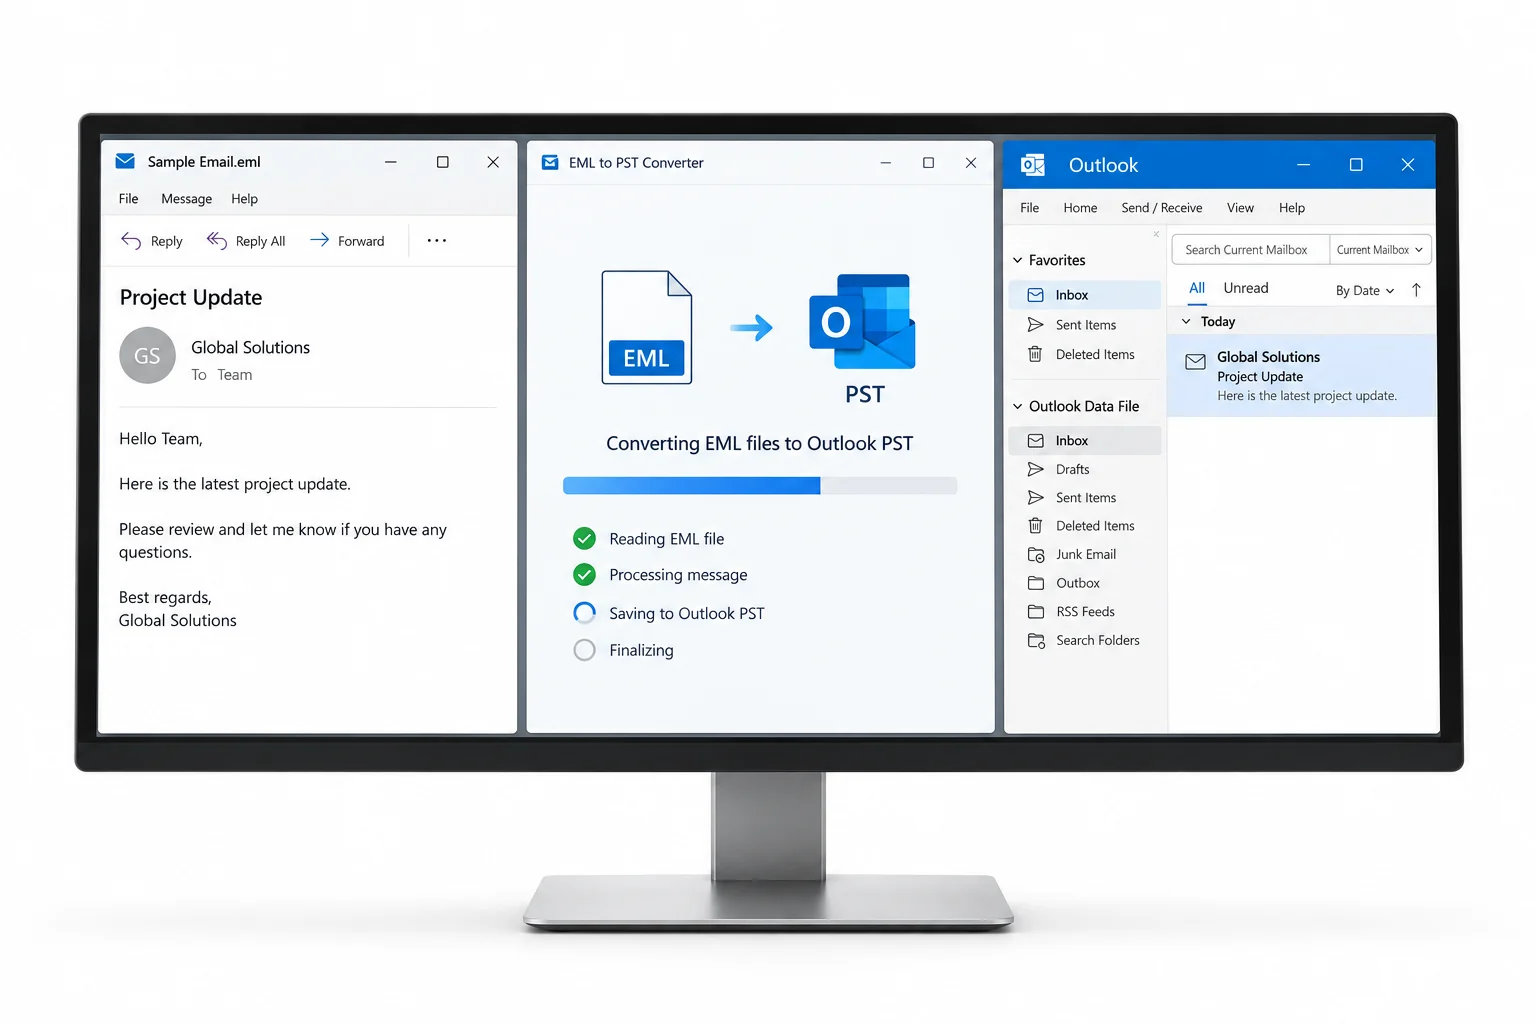This screenshot has width=1536, height=1024.
Task: Click the Search Folders icon
Action: (x=1036, y=640)
